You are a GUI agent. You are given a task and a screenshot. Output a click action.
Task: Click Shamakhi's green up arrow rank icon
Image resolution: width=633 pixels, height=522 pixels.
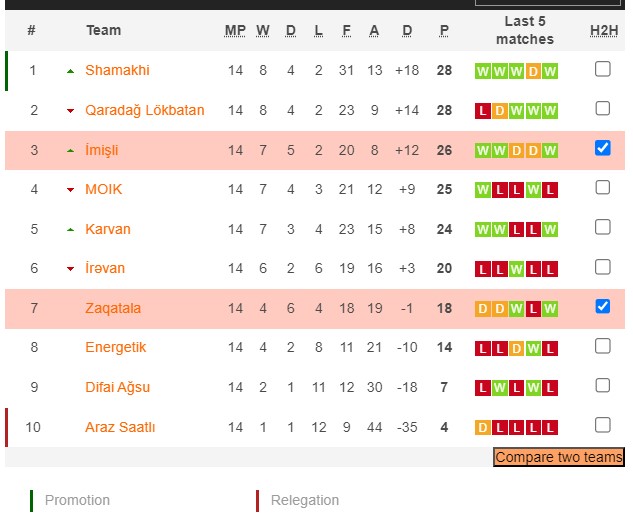[70, 71]
